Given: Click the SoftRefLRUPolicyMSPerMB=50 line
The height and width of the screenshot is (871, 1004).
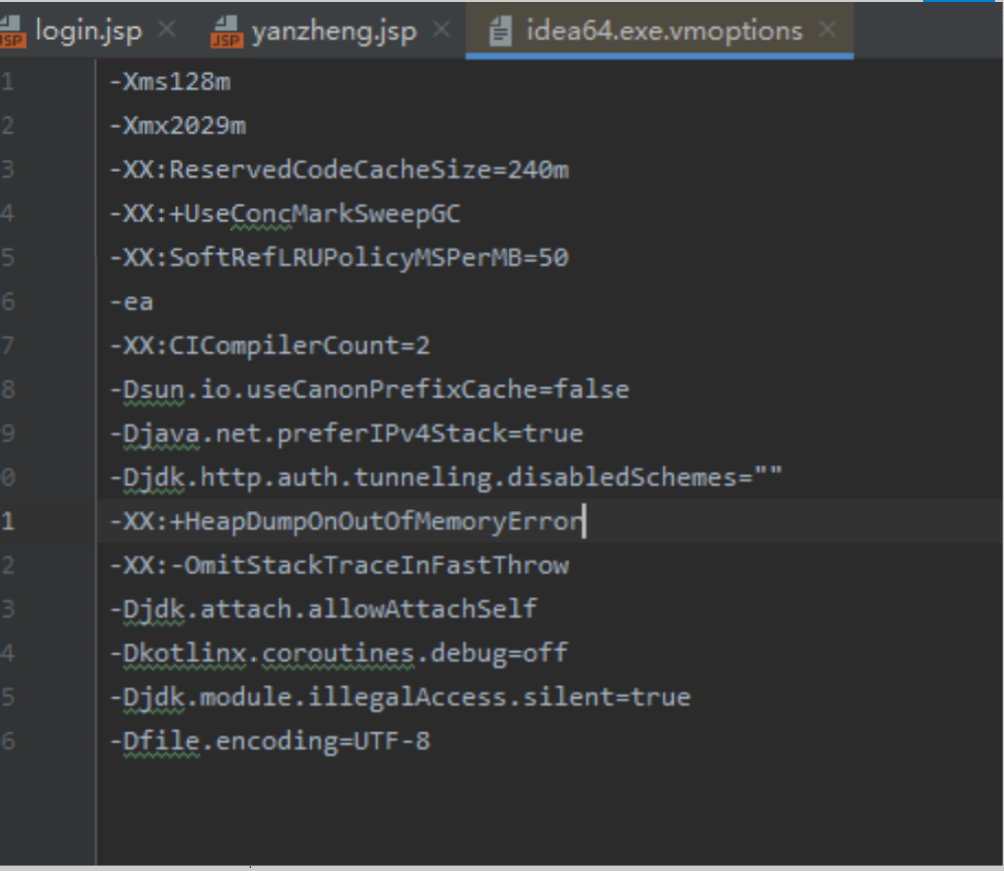Looking at the screenshot, I should [x=339, y=257].
